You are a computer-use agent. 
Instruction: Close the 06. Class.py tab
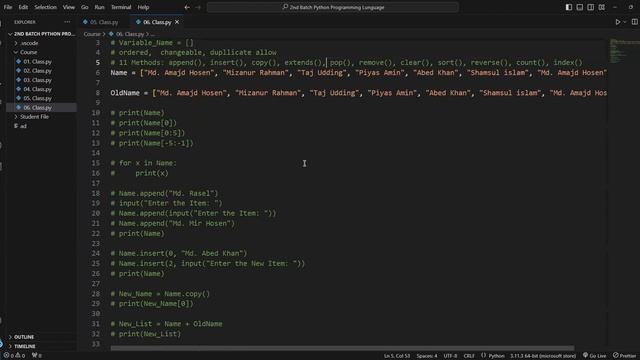pos(177,22)
